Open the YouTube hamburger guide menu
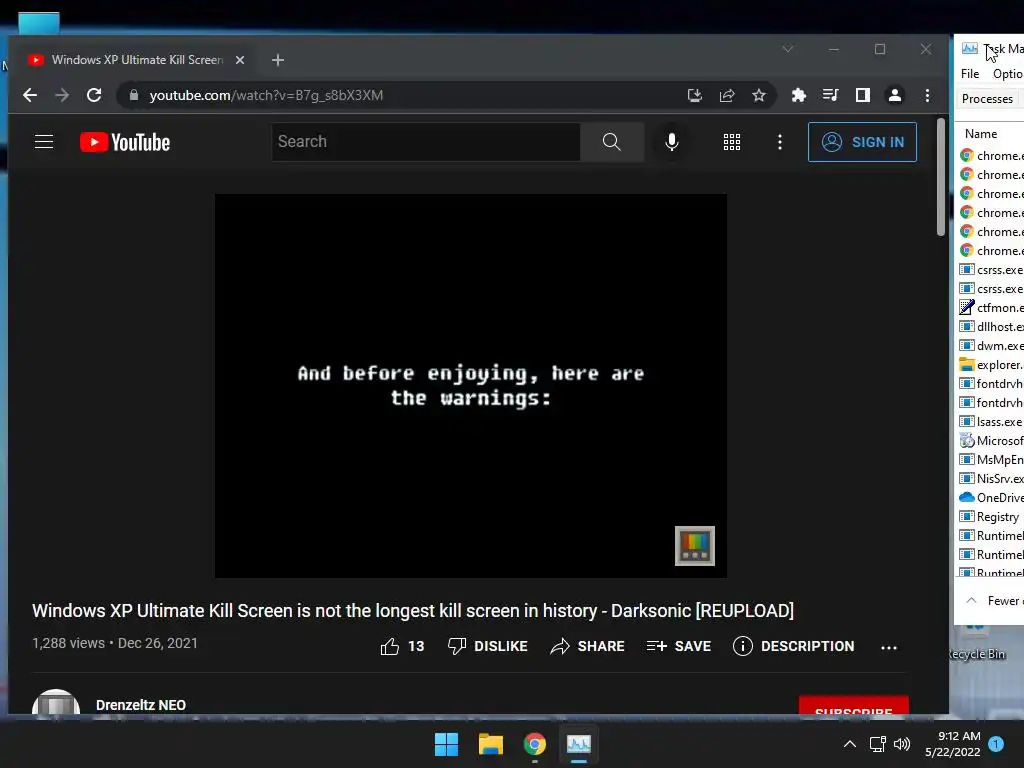1024x768 pixels. click(x=44, y=142)
